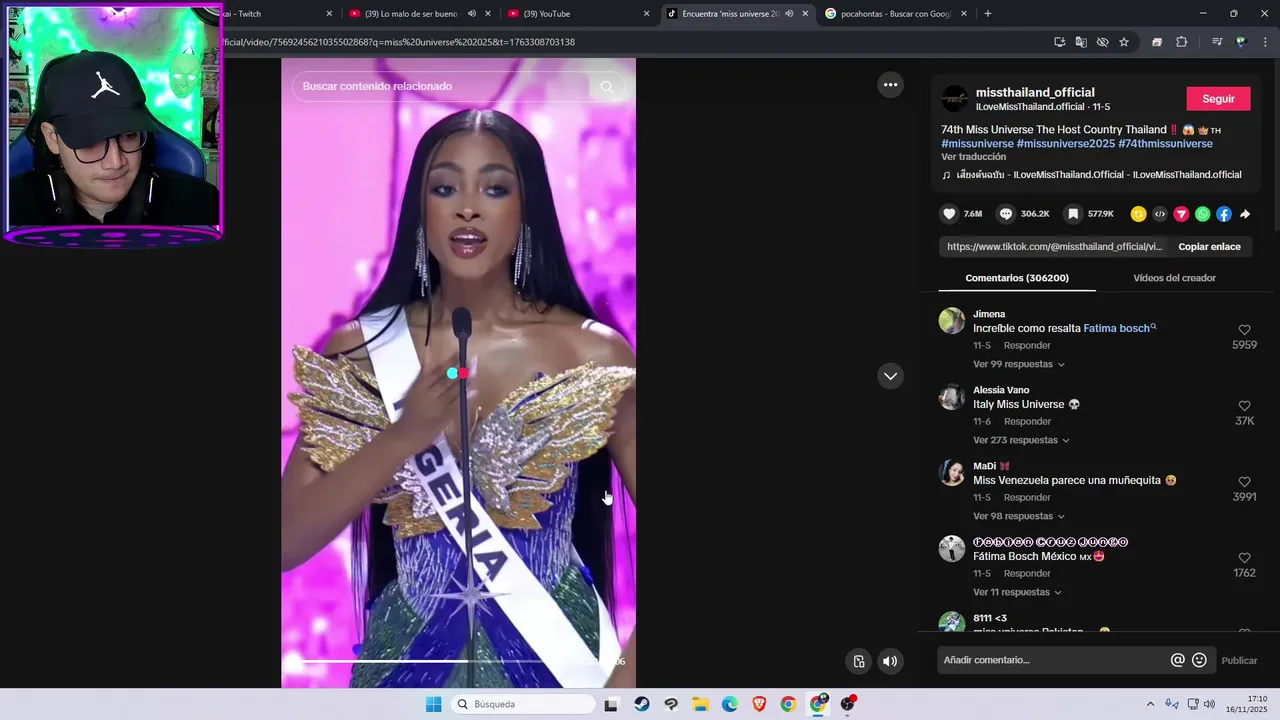Insert an @ mention in comment

click(x=1178, y=660)
